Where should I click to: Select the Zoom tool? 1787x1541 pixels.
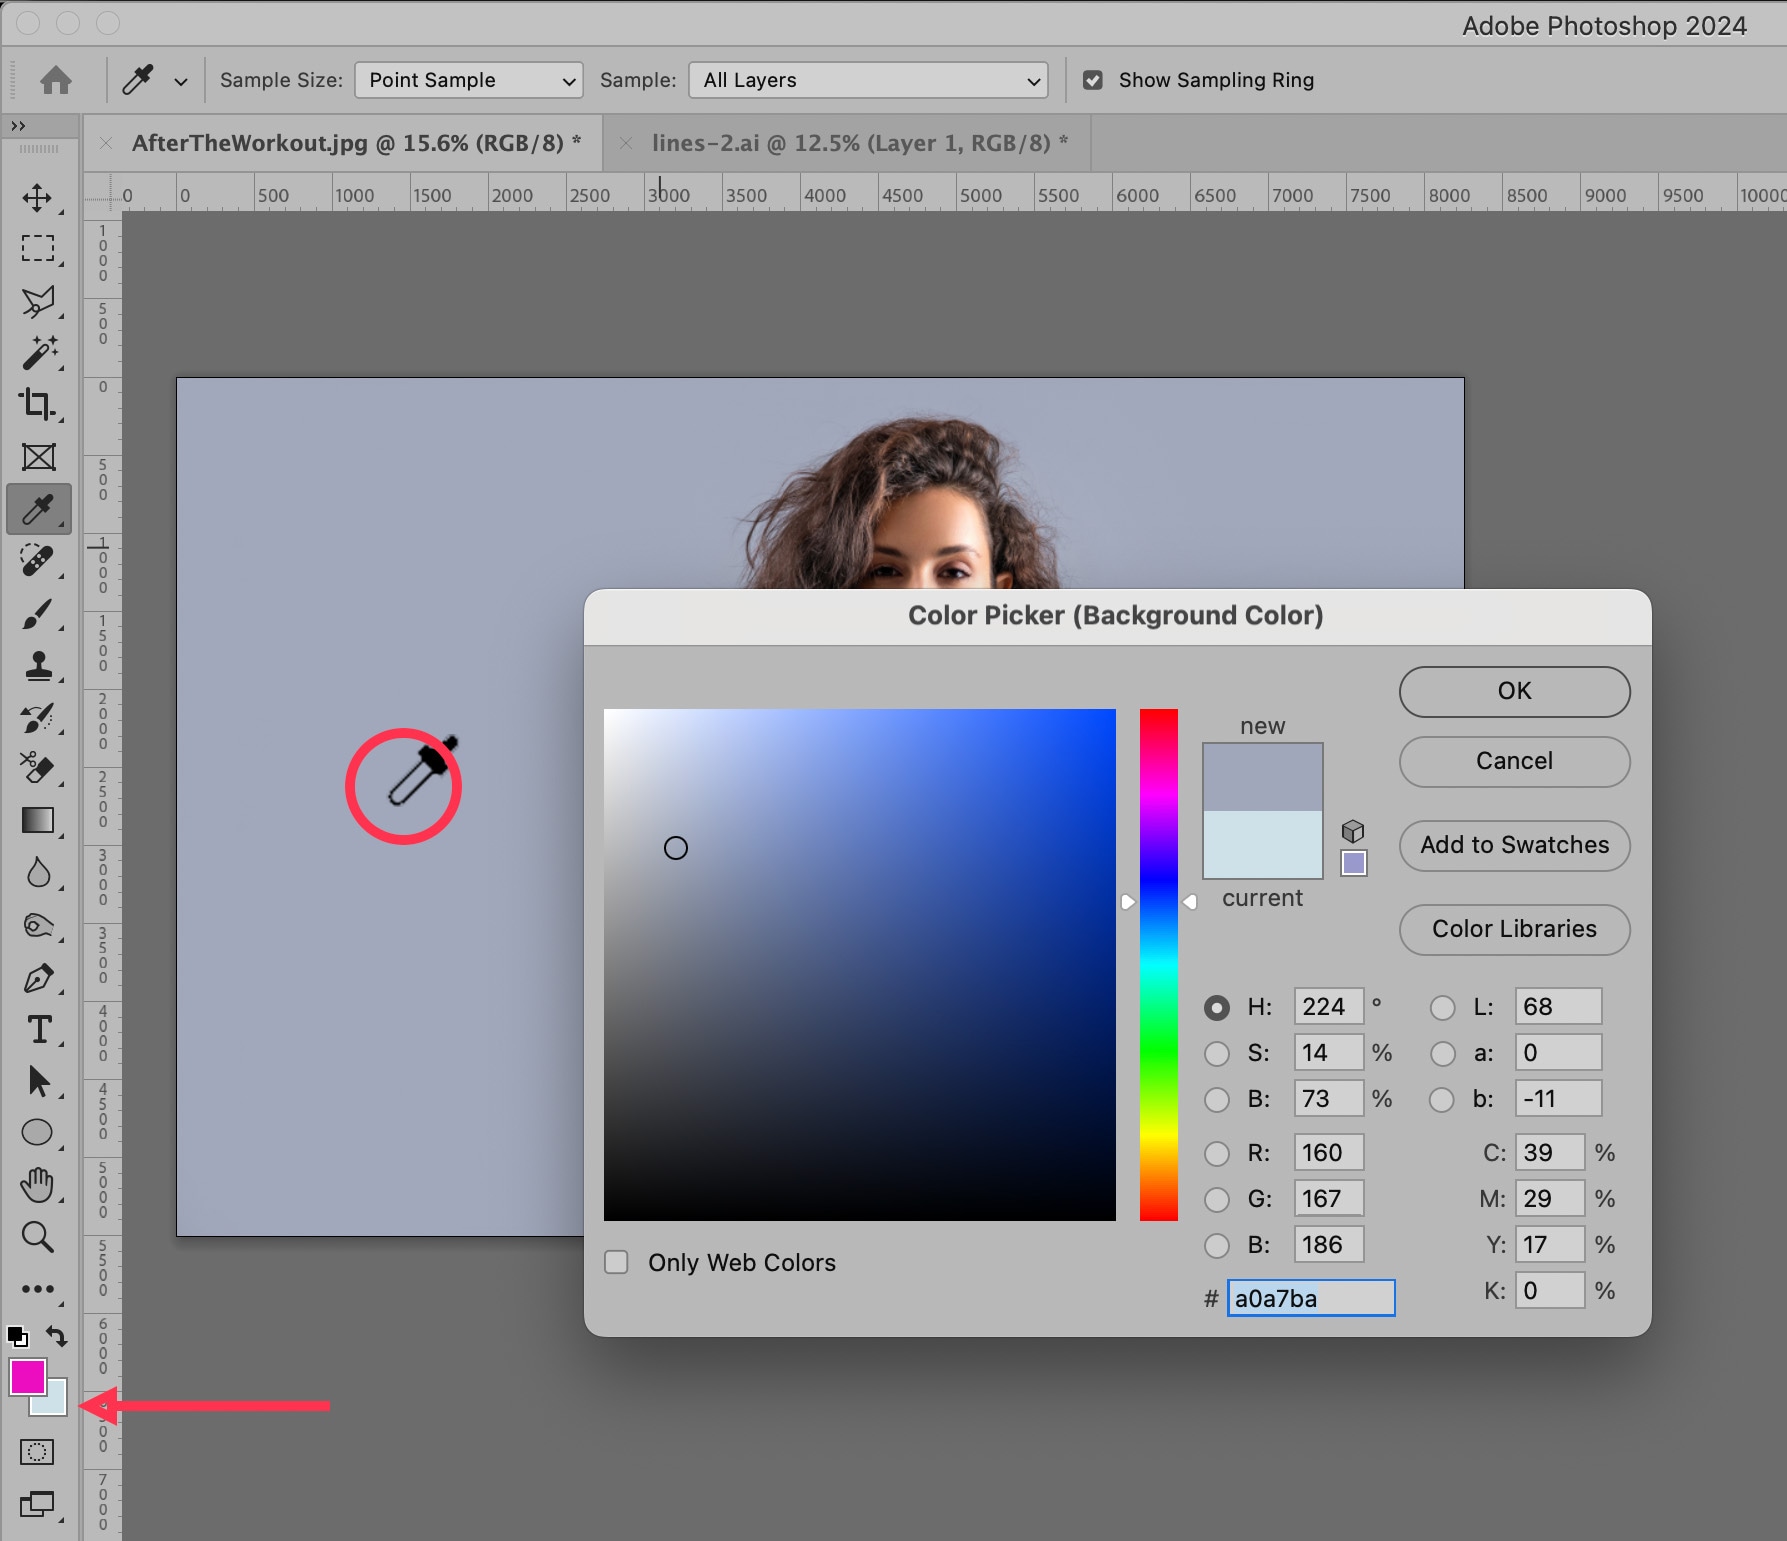click(x=38, y=1237)
